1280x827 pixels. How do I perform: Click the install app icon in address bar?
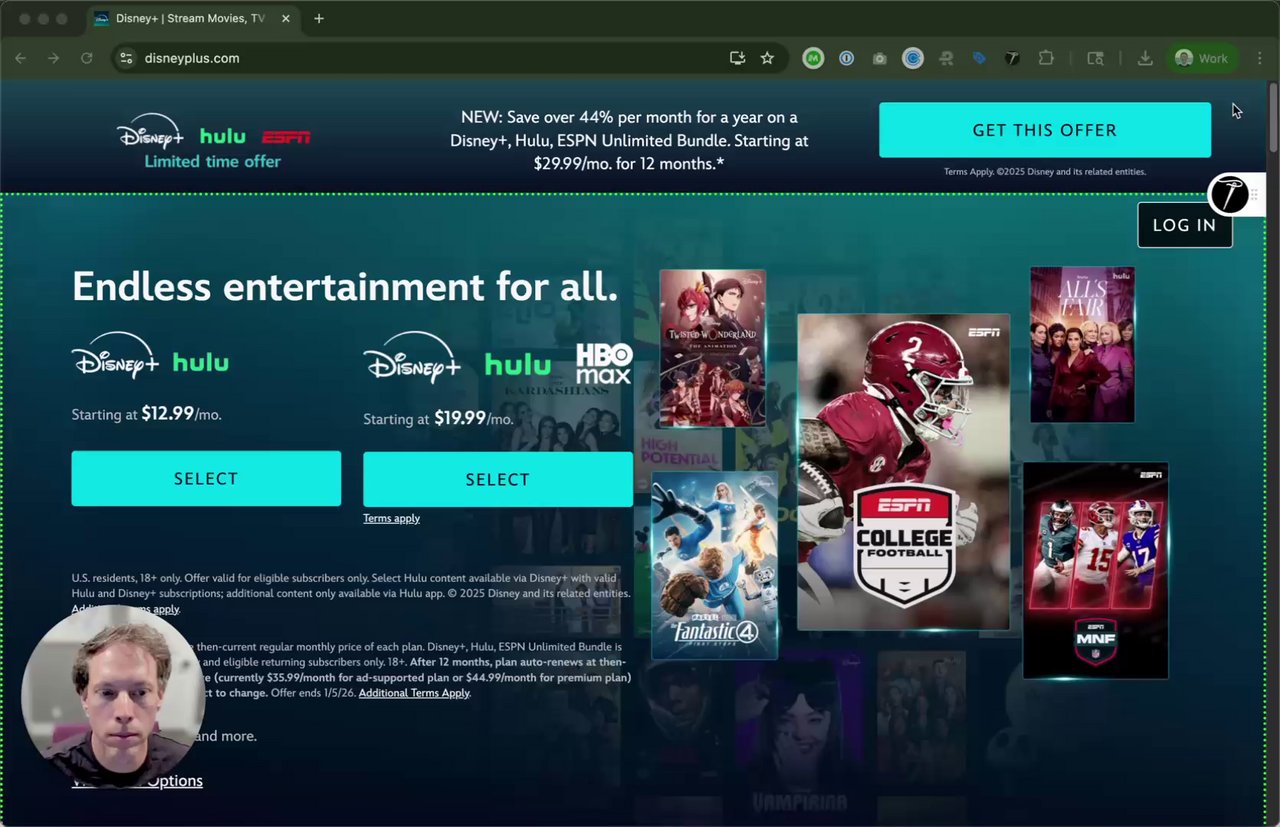[x=738, y=58]
